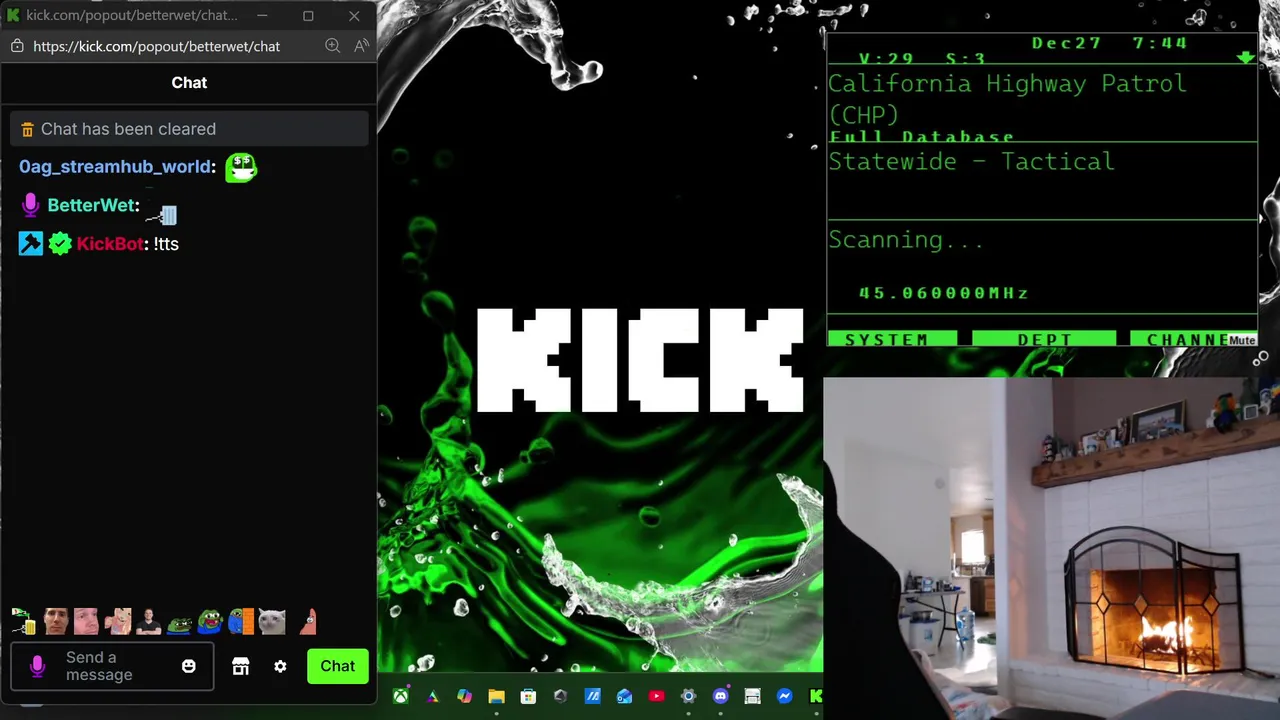Click BetterWet's purple microphone badge
Viewport: 1280px width, 720px height.
click(30, 205)
